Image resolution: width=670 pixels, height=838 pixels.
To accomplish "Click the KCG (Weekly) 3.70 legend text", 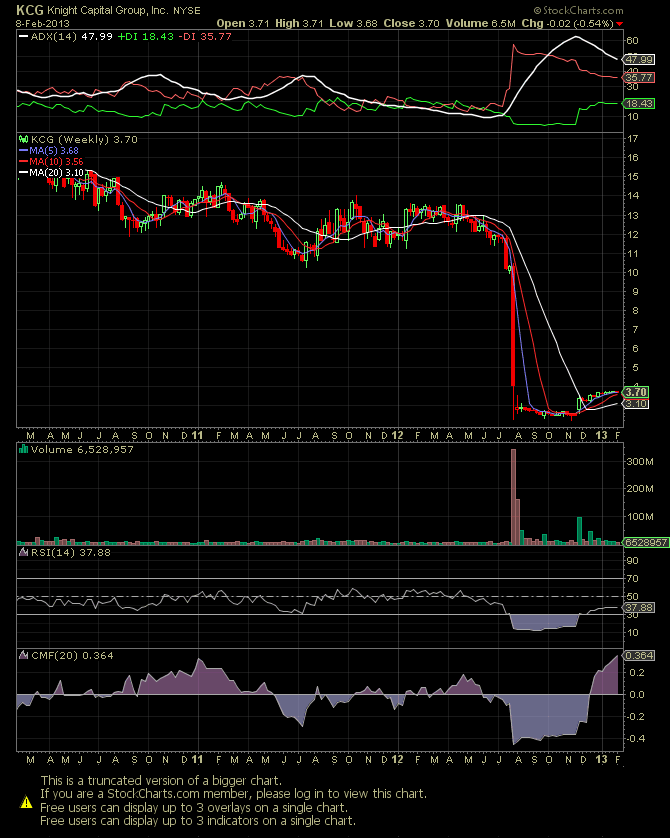I will [x=84, y=139].
